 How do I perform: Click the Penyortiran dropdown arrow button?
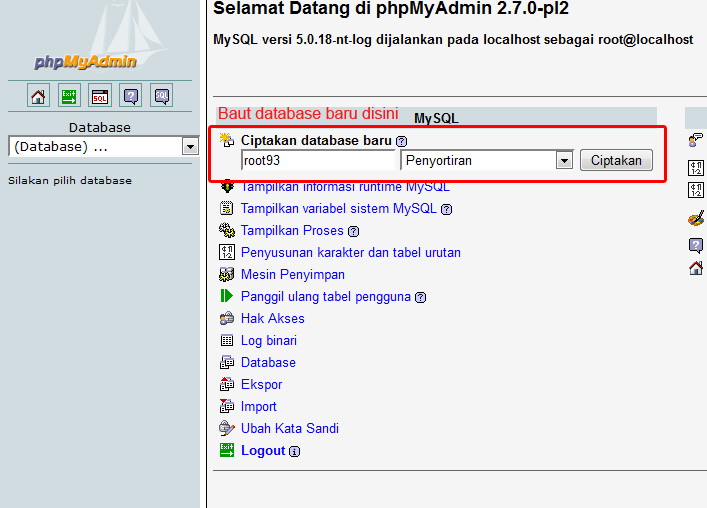pyautogui.click(x=564, y=160)
